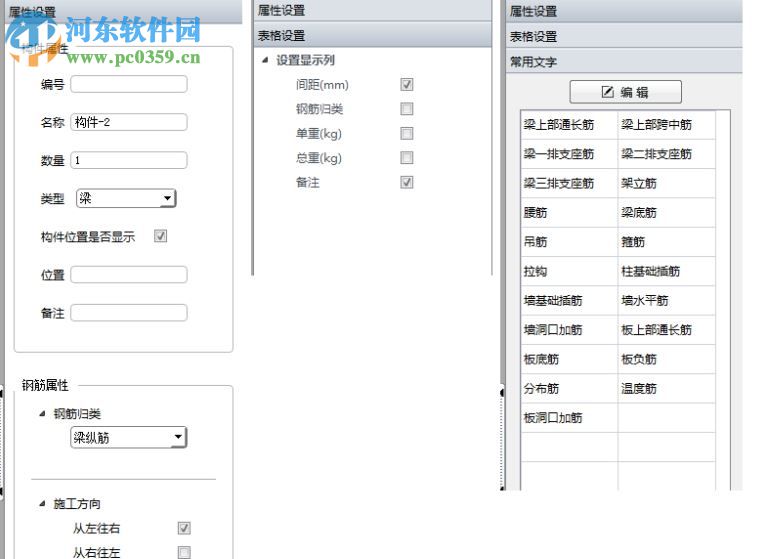Toggle the 间距(mm) column checkbox
The width and height of the screenshot is (768, 559).
click(x=407, y=84)
